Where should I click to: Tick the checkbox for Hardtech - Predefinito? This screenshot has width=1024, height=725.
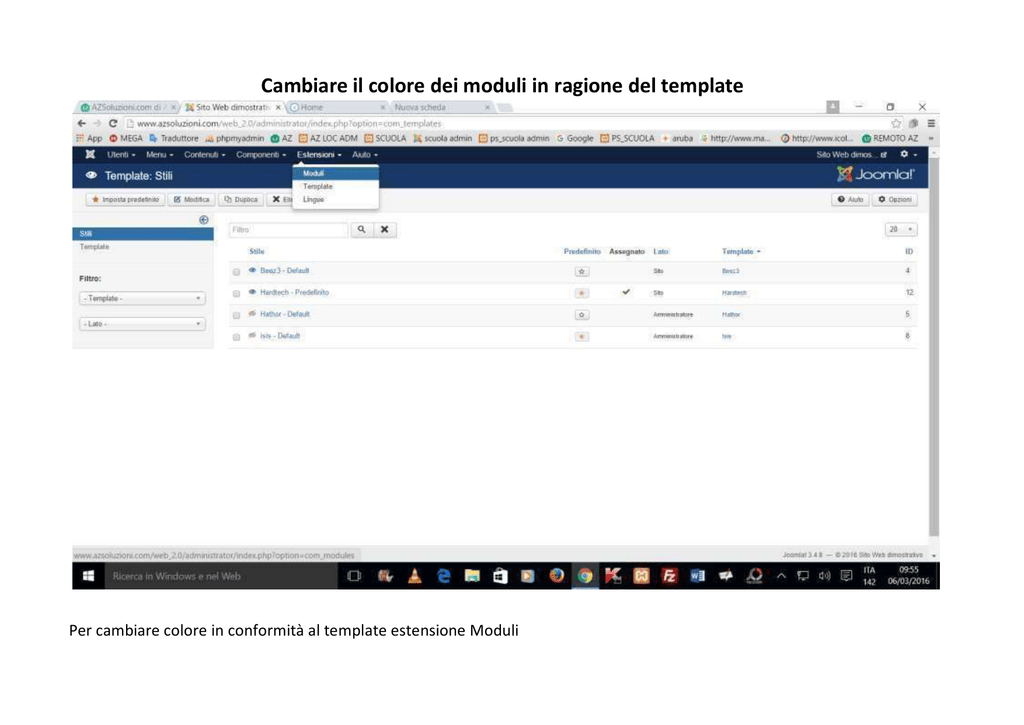[x=236, y=294]
